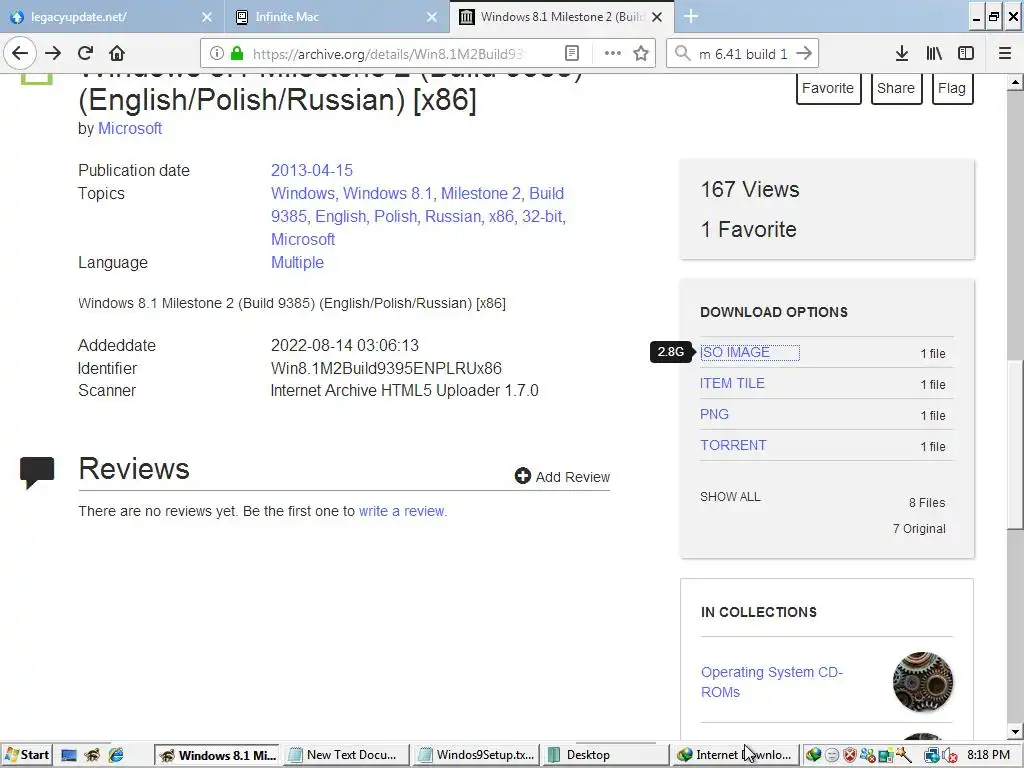The width and height of the screenshot is (1024, 768).
Task: Click the Share button
Action: pyautogui.click(x=896, y=88)
